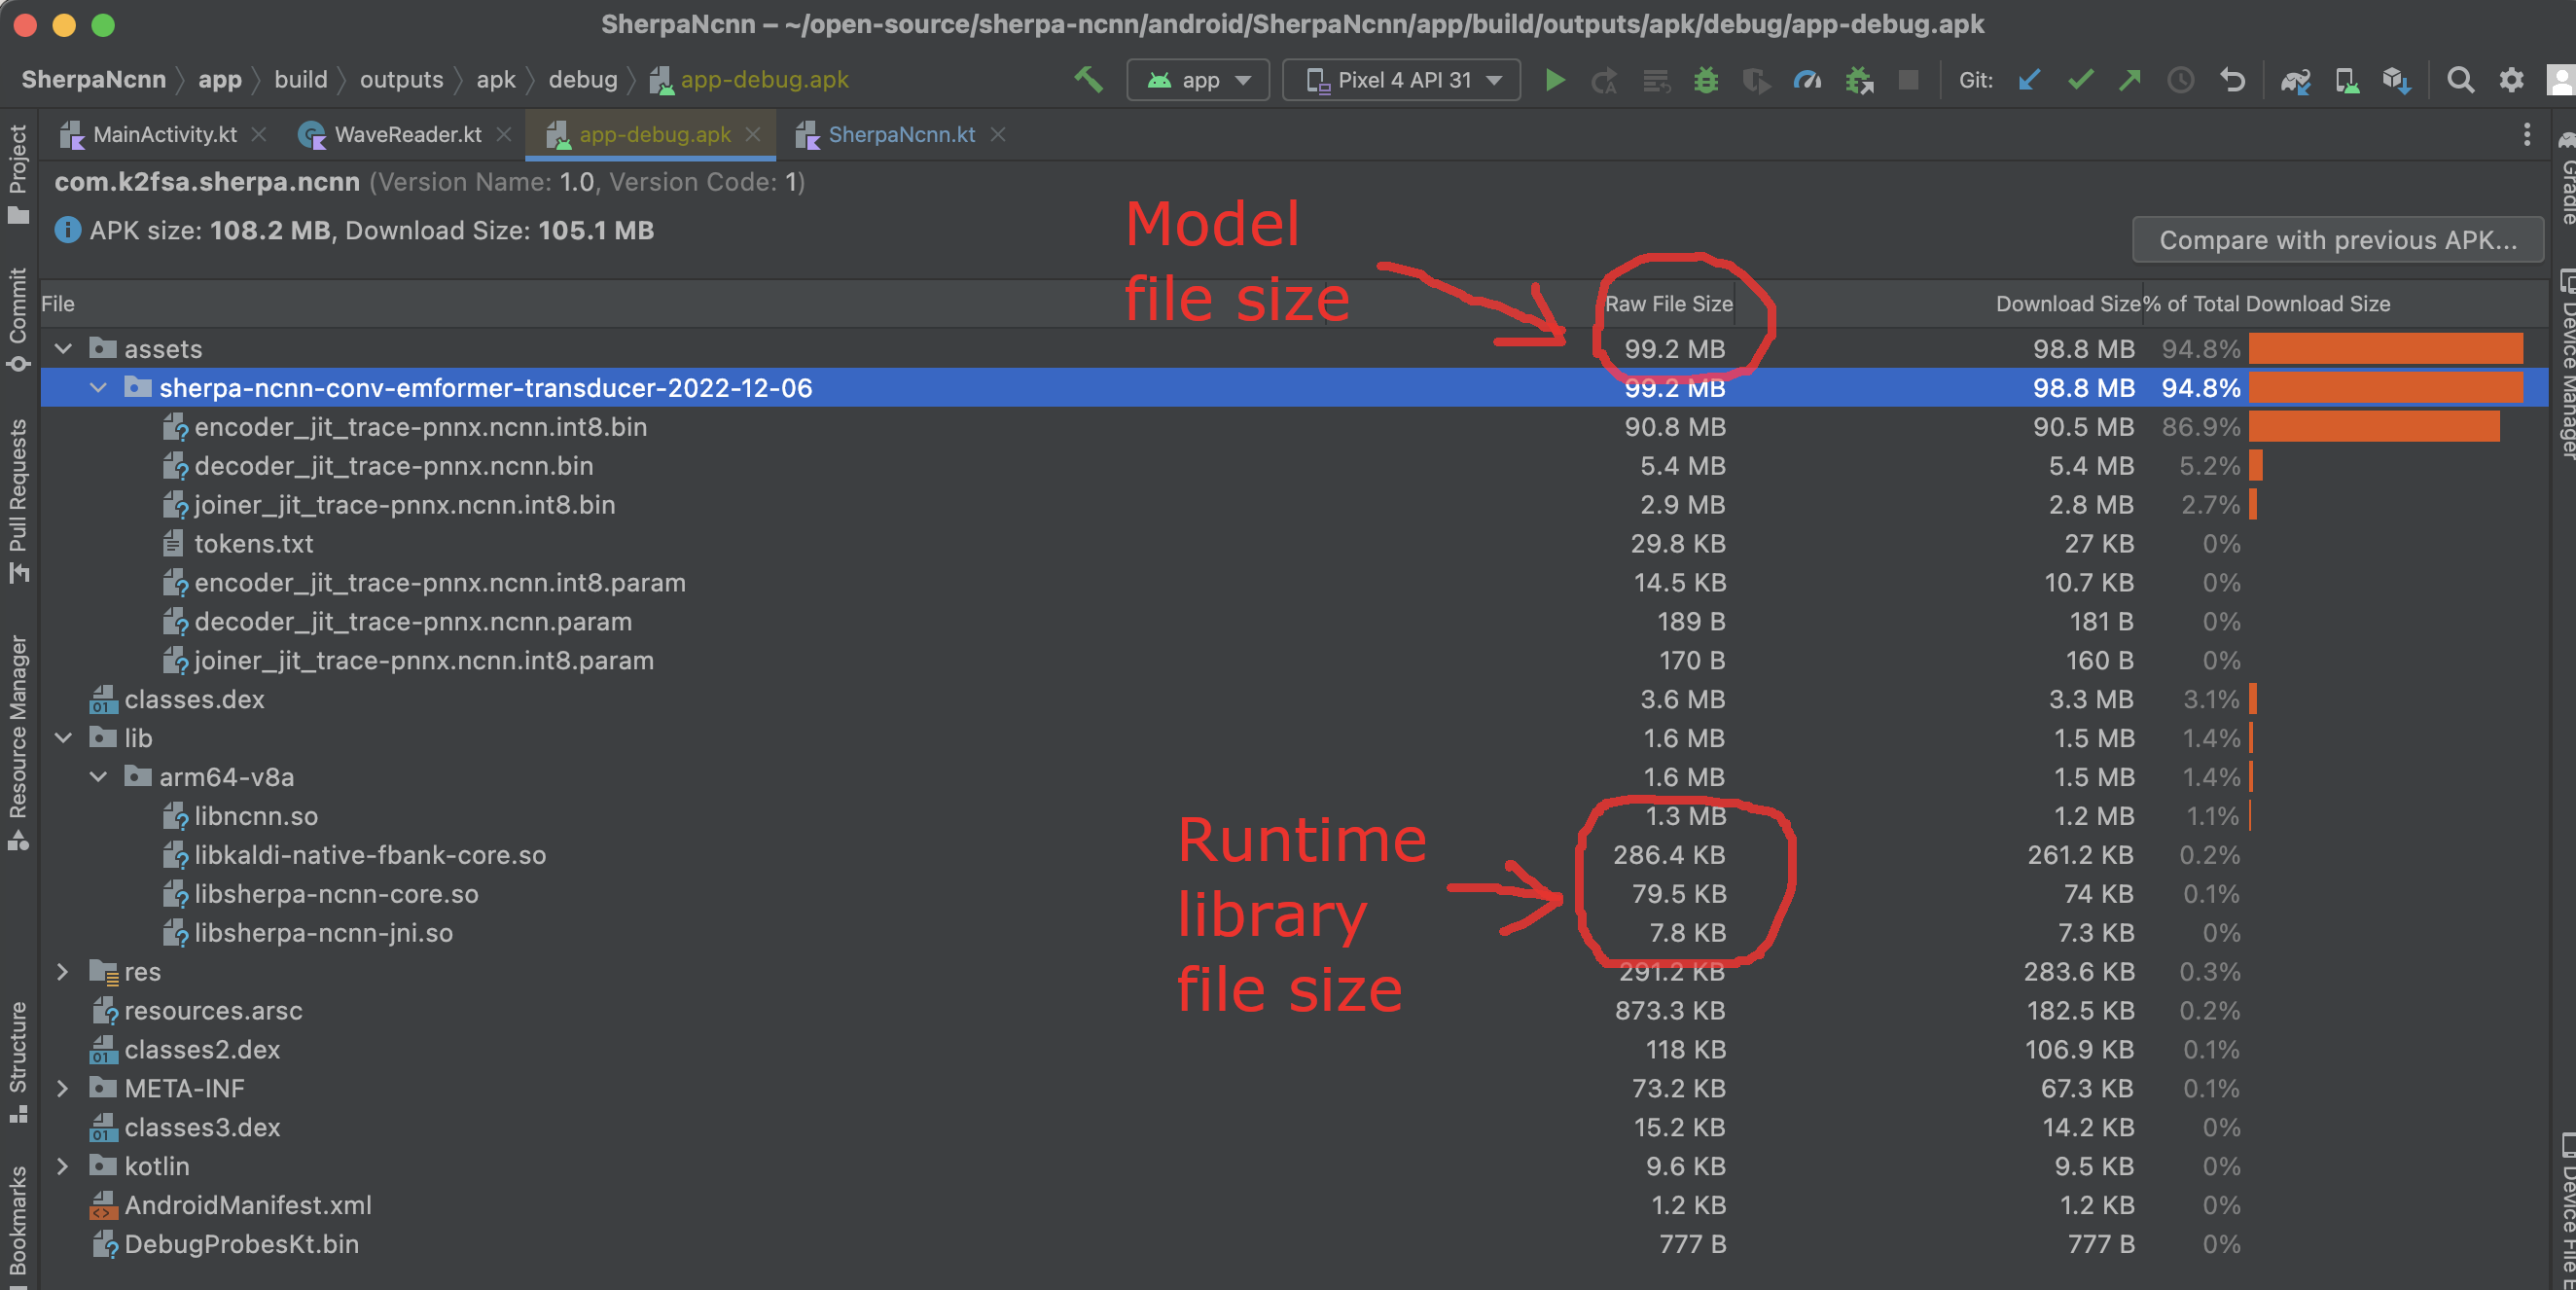Screen dimensions: 2576x1290
Task: Run app with coverage icon
Action: click(1756, 80)
